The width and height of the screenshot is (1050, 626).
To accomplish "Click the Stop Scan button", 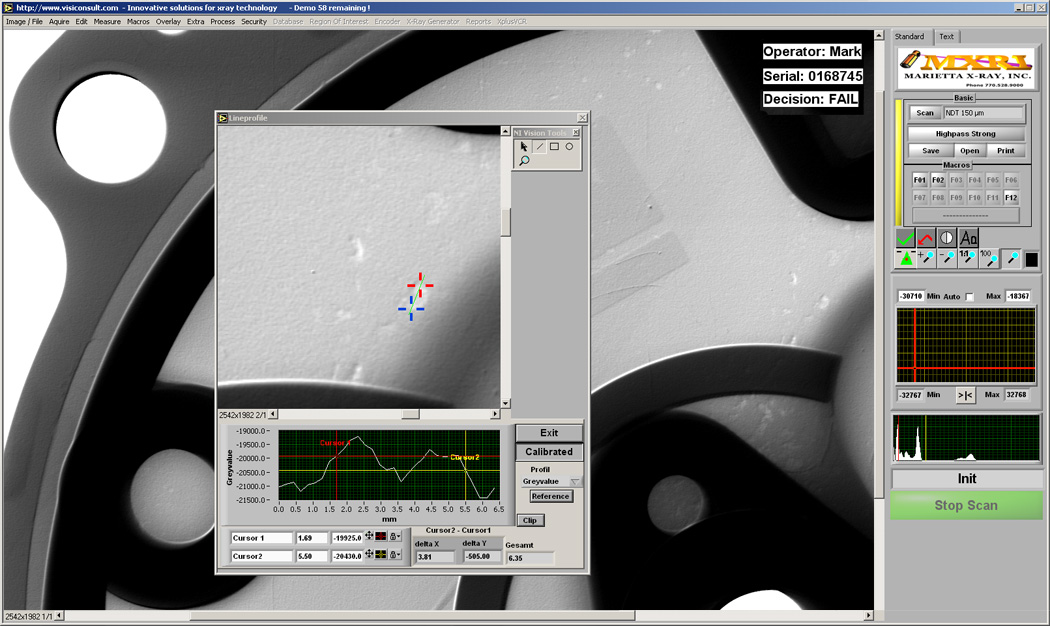I will click(966, 505).
